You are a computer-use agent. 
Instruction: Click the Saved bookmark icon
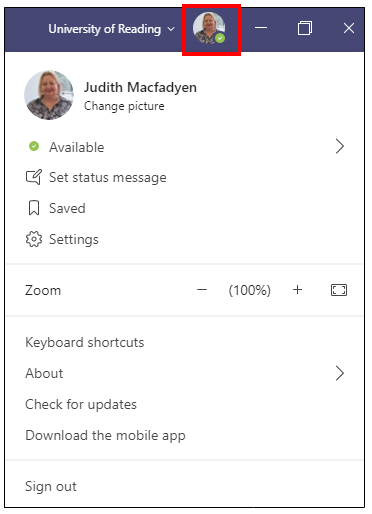click(34, 208)
